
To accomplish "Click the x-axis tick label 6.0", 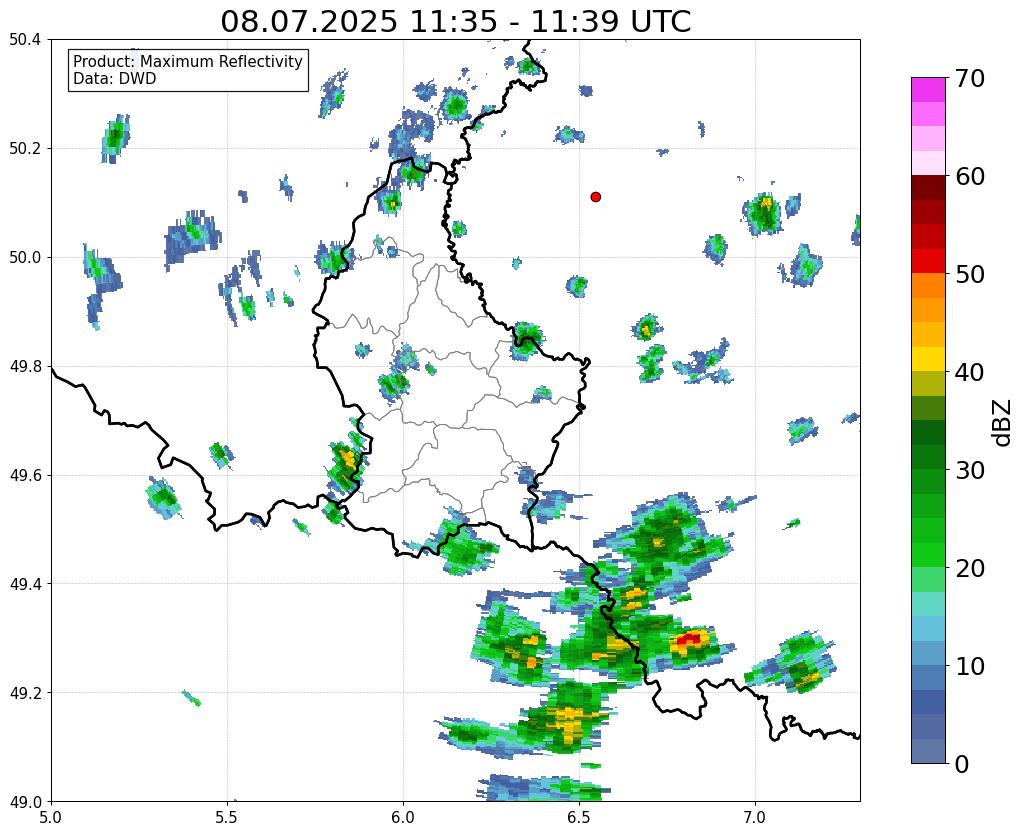I will click(403, 817).
